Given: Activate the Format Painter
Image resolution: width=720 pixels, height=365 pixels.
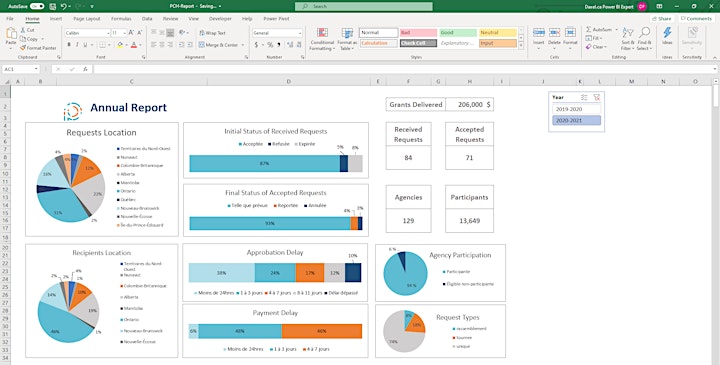Looking at the screenshot, I should (x=38, y=48).
